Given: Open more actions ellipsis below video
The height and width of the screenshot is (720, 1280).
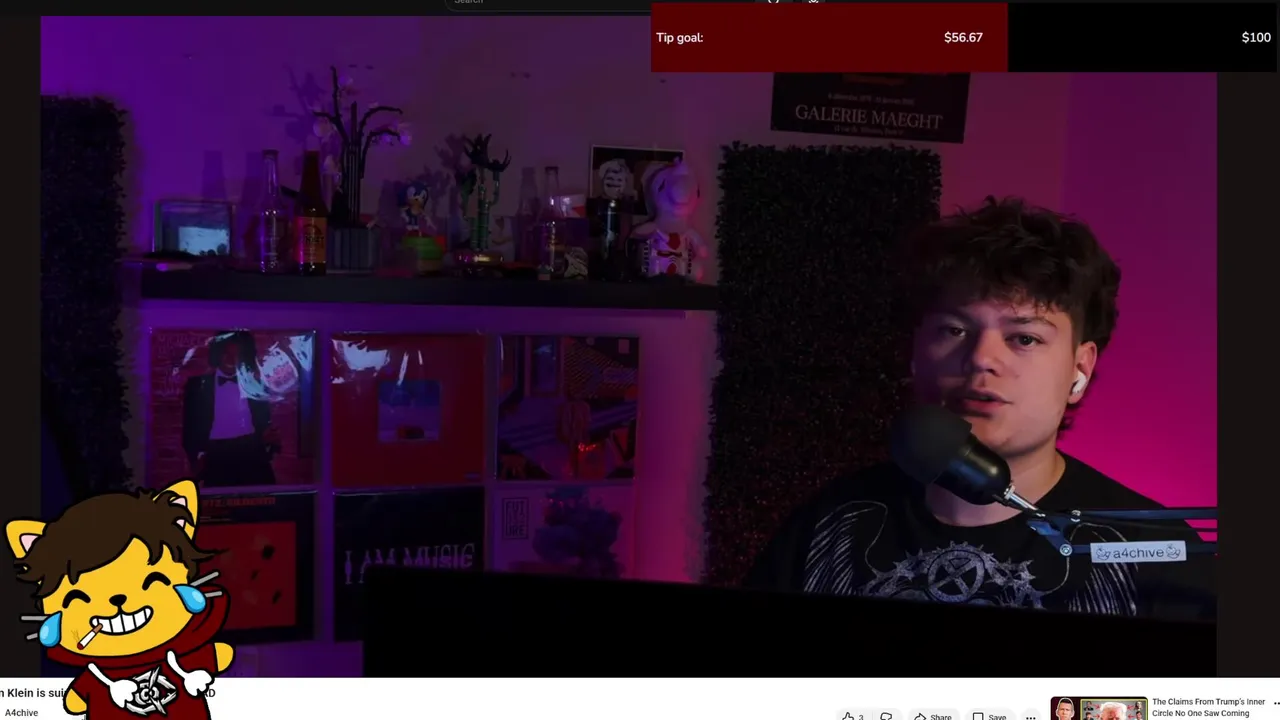Looking at the screenshot, I should 1030,716.
